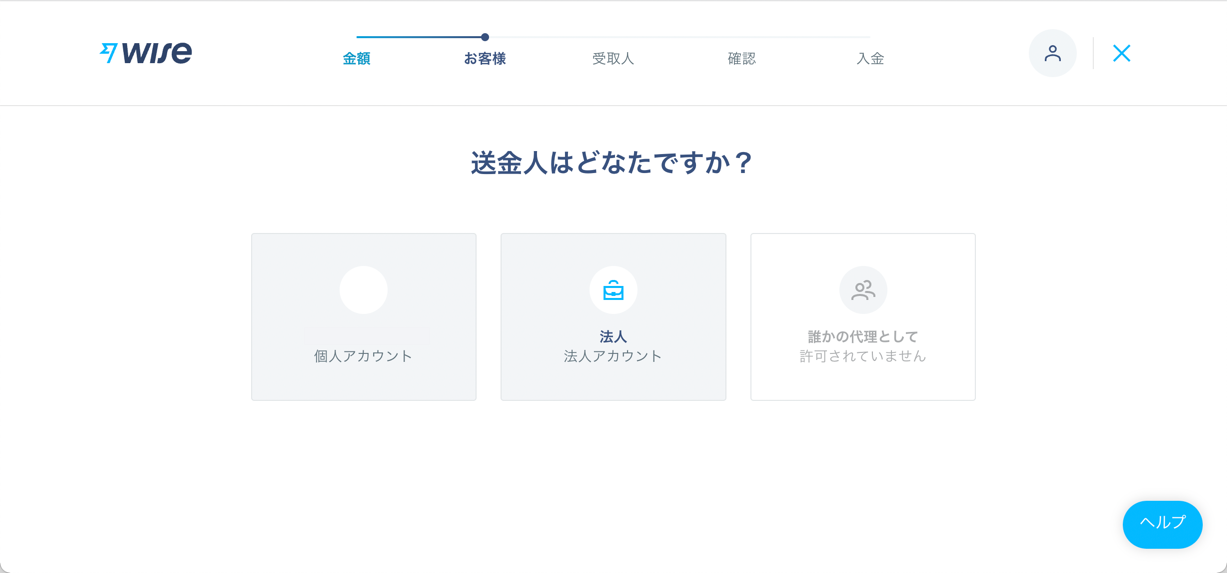Click the completed progress line above 金額

coord(420,37)
